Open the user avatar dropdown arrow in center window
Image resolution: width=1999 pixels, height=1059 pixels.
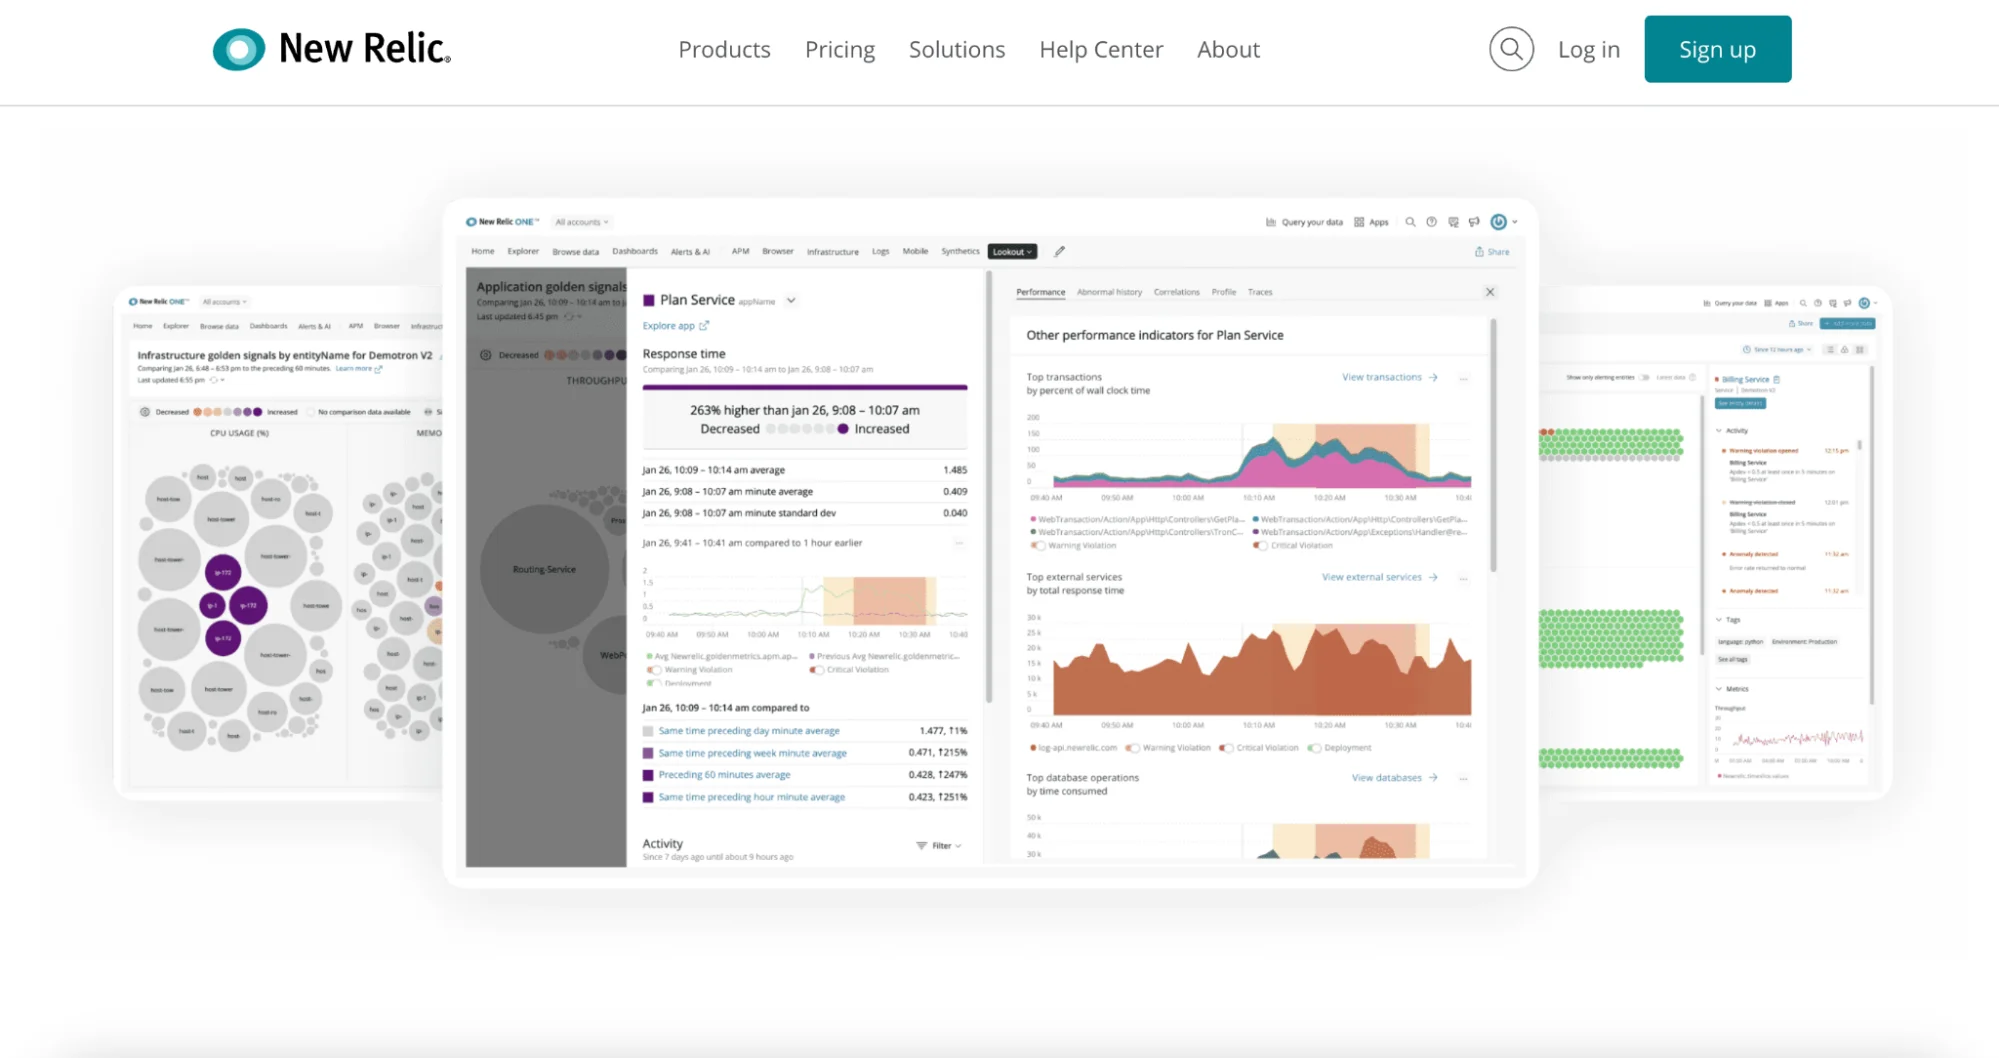(1515, 222)
